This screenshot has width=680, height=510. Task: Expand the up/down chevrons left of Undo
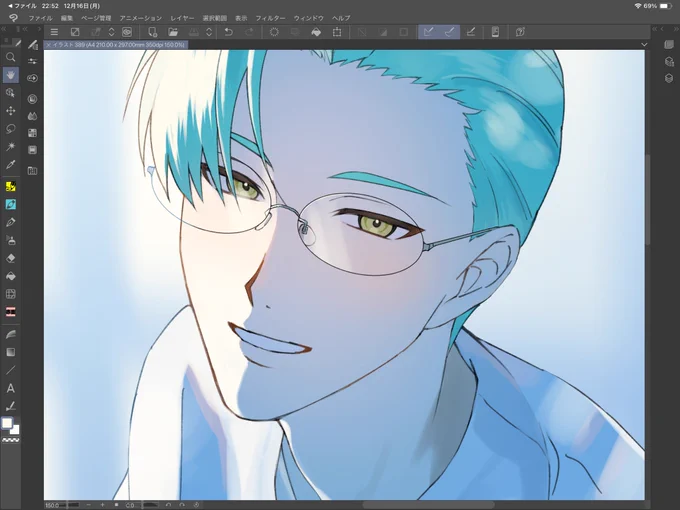click(x=209, y=32)
